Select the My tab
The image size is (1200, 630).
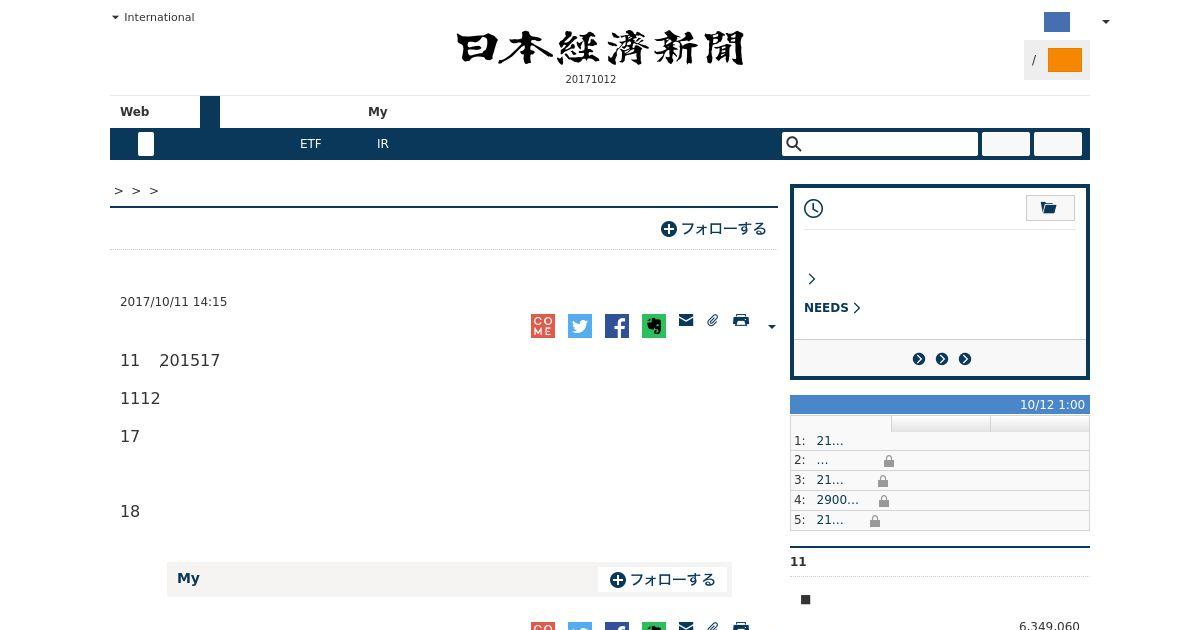coord(378,112)
